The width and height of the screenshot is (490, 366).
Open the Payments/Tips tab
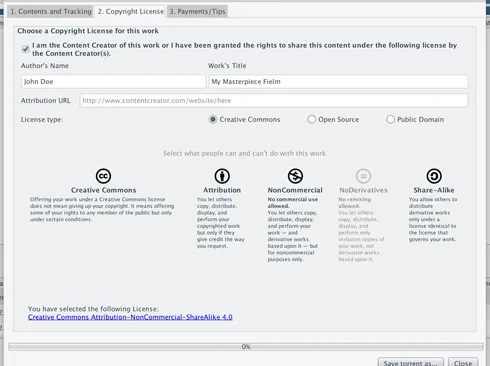[197, 11]
